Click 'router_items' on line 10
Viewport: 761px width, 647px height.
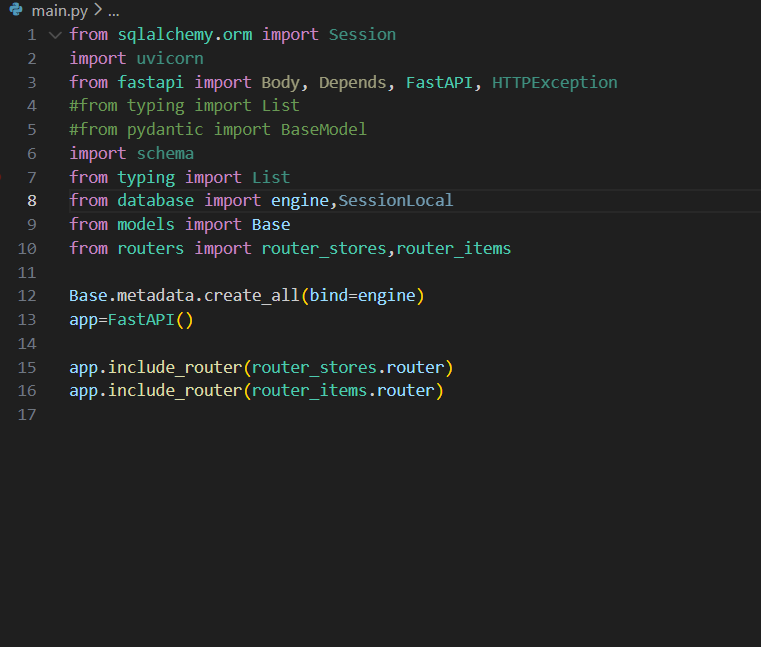pos(453,249)
